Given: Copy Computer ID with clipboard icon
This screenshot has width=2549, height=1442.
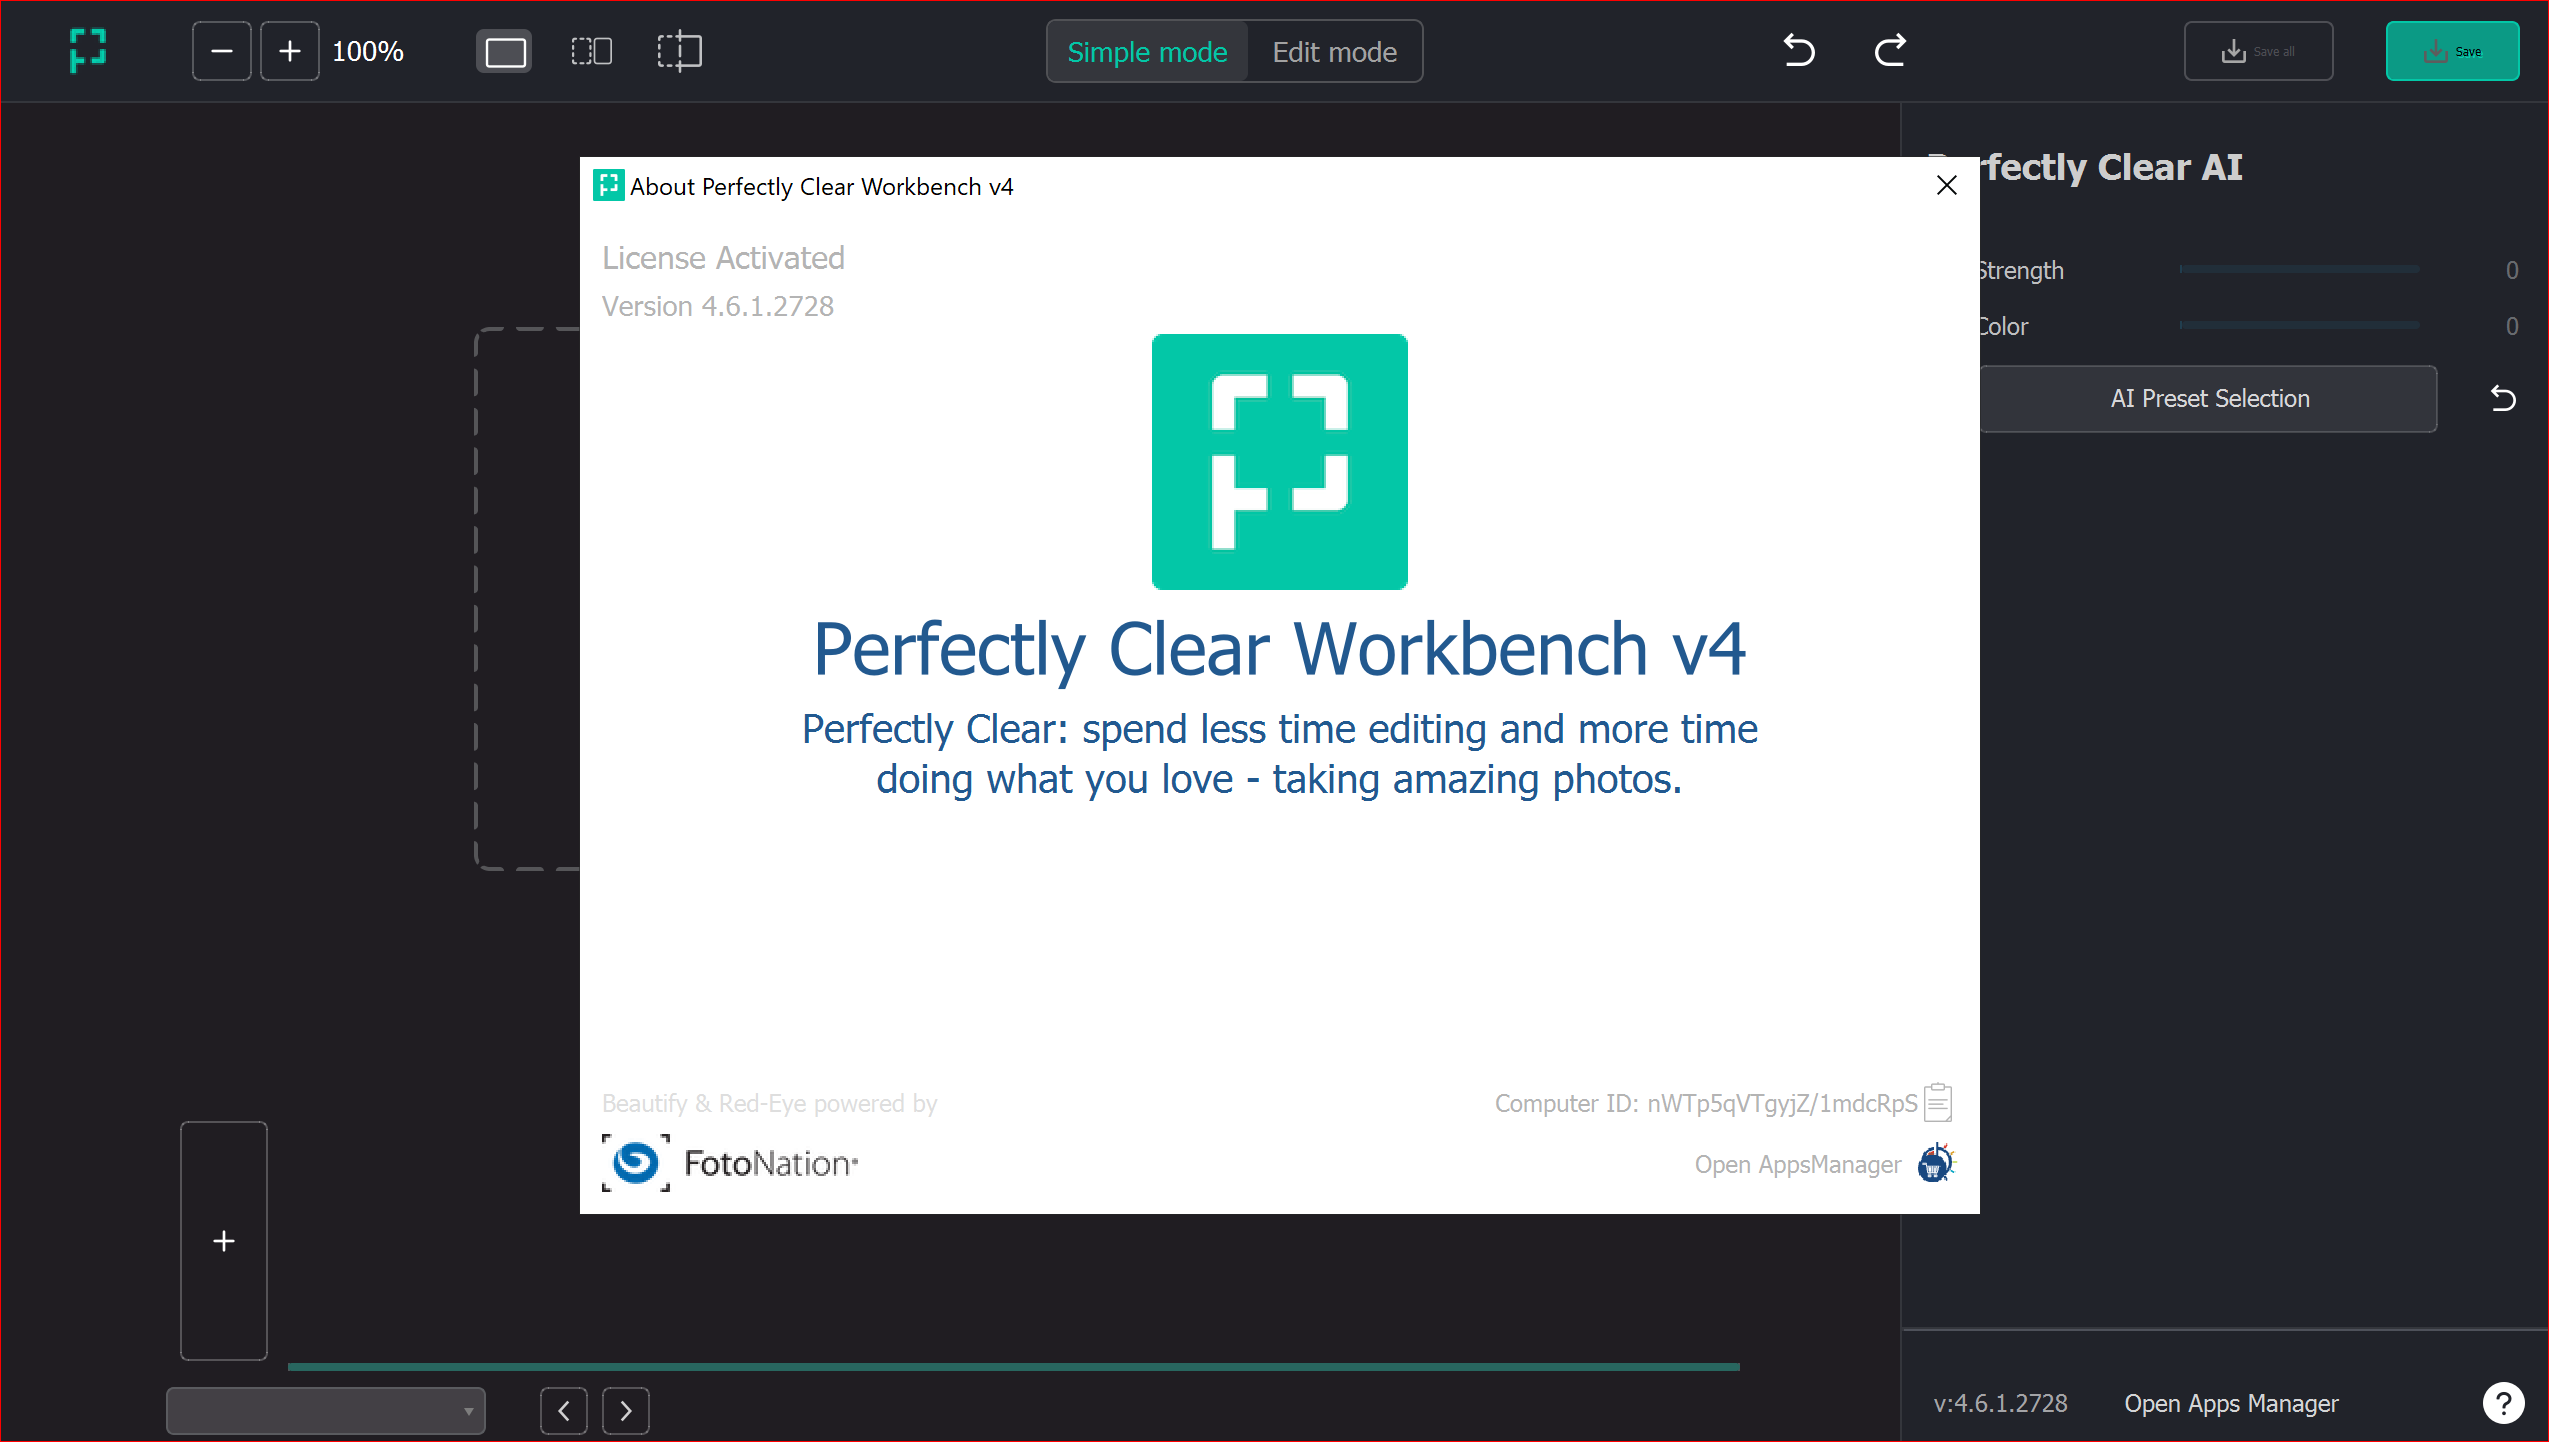Looking at the screenshot, I should tap(1938, 1102).
